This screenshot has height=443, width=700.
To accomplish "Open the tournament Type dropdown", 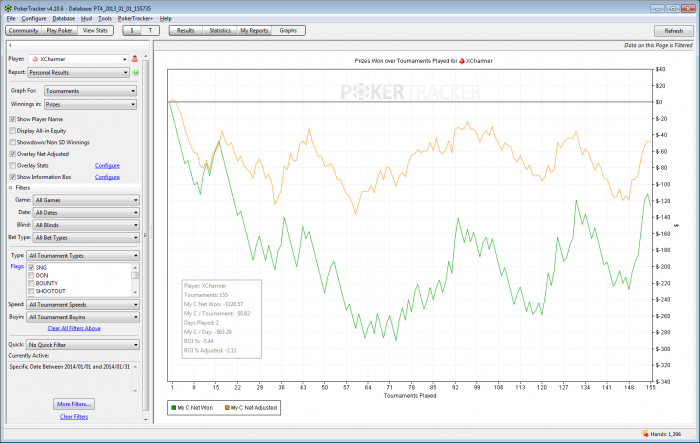I will point(83,255).
